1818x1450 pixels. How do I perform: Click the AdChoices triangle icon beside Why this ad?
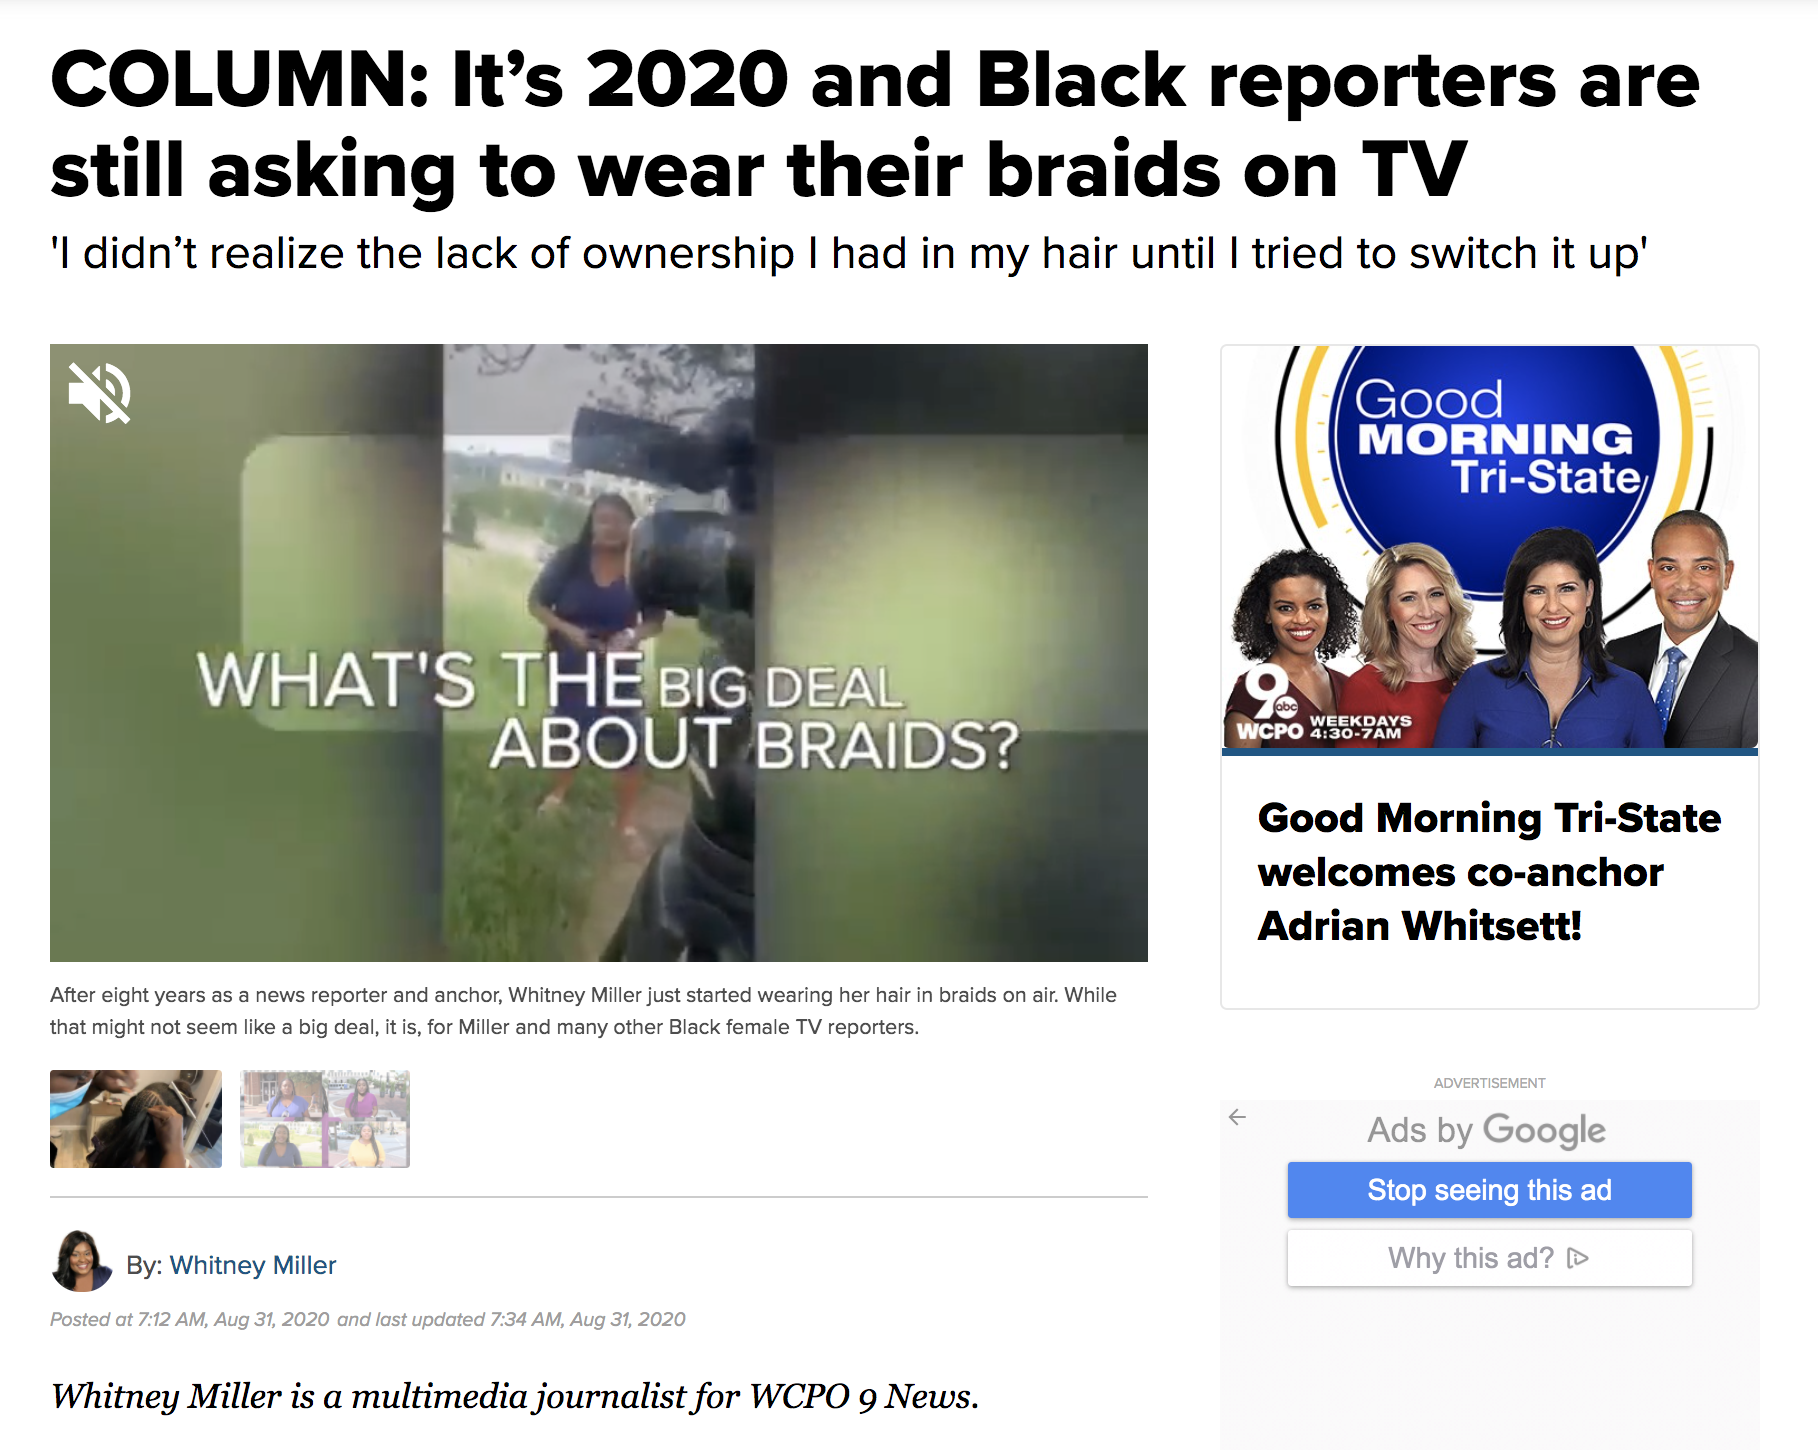click(1578, 1258)
